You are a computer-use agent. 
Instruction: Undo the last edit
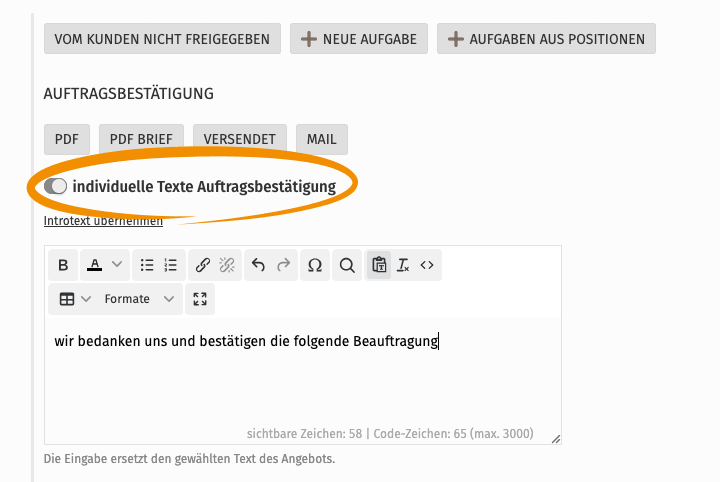[x=259, y=265]
